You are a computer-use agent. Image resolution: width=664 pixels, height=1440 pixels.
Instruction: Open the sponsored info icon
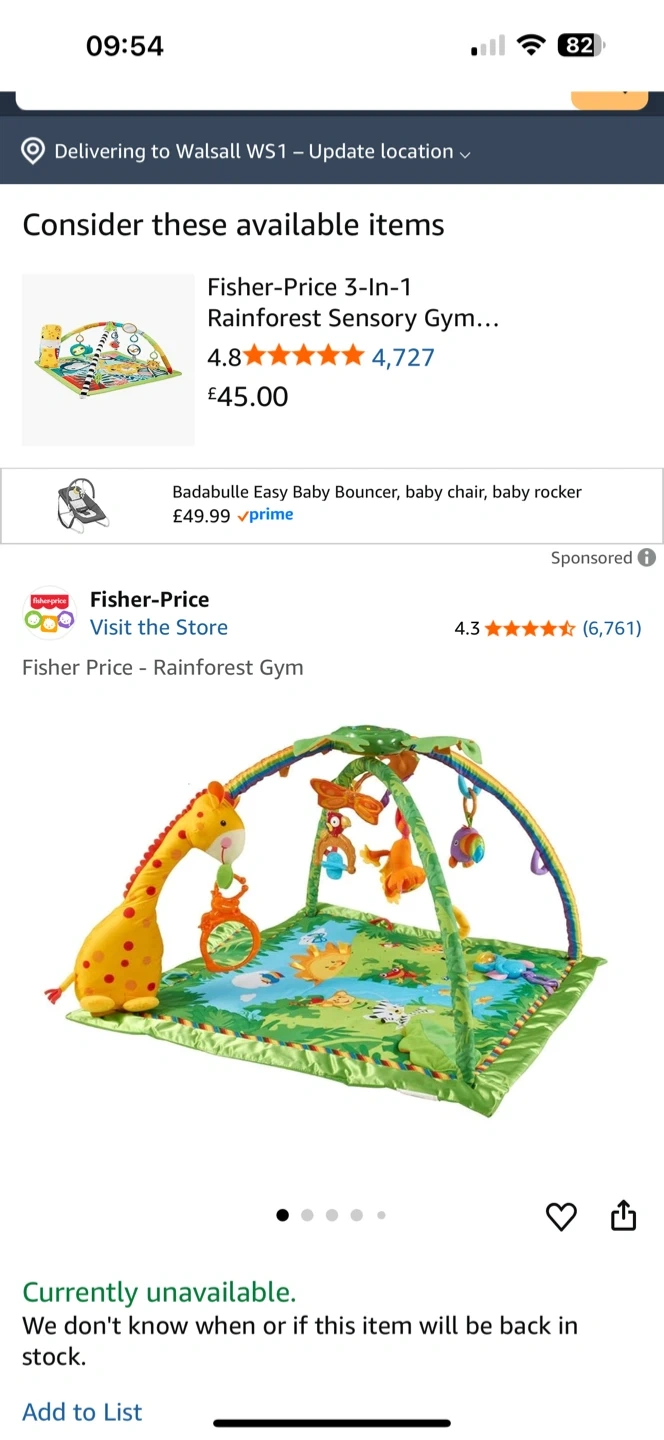(647, 558)
